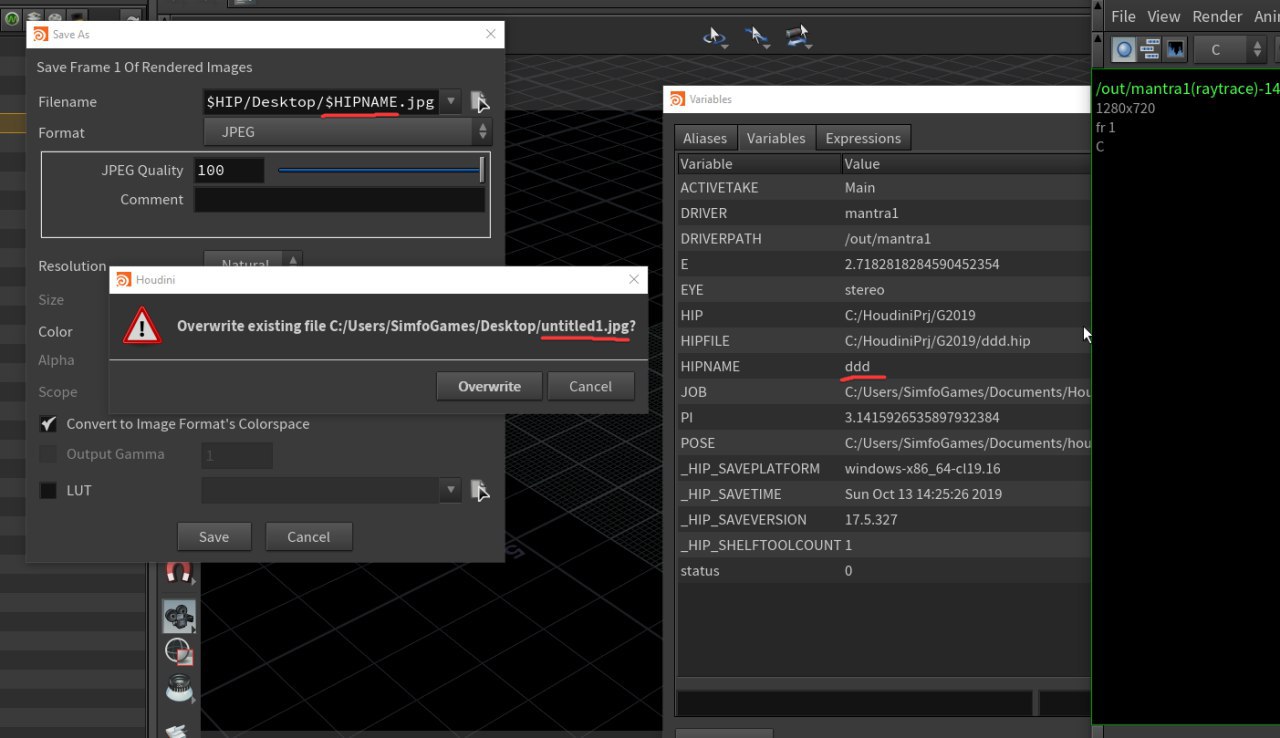Select the EYE variable row

click(x=883, y=290)
